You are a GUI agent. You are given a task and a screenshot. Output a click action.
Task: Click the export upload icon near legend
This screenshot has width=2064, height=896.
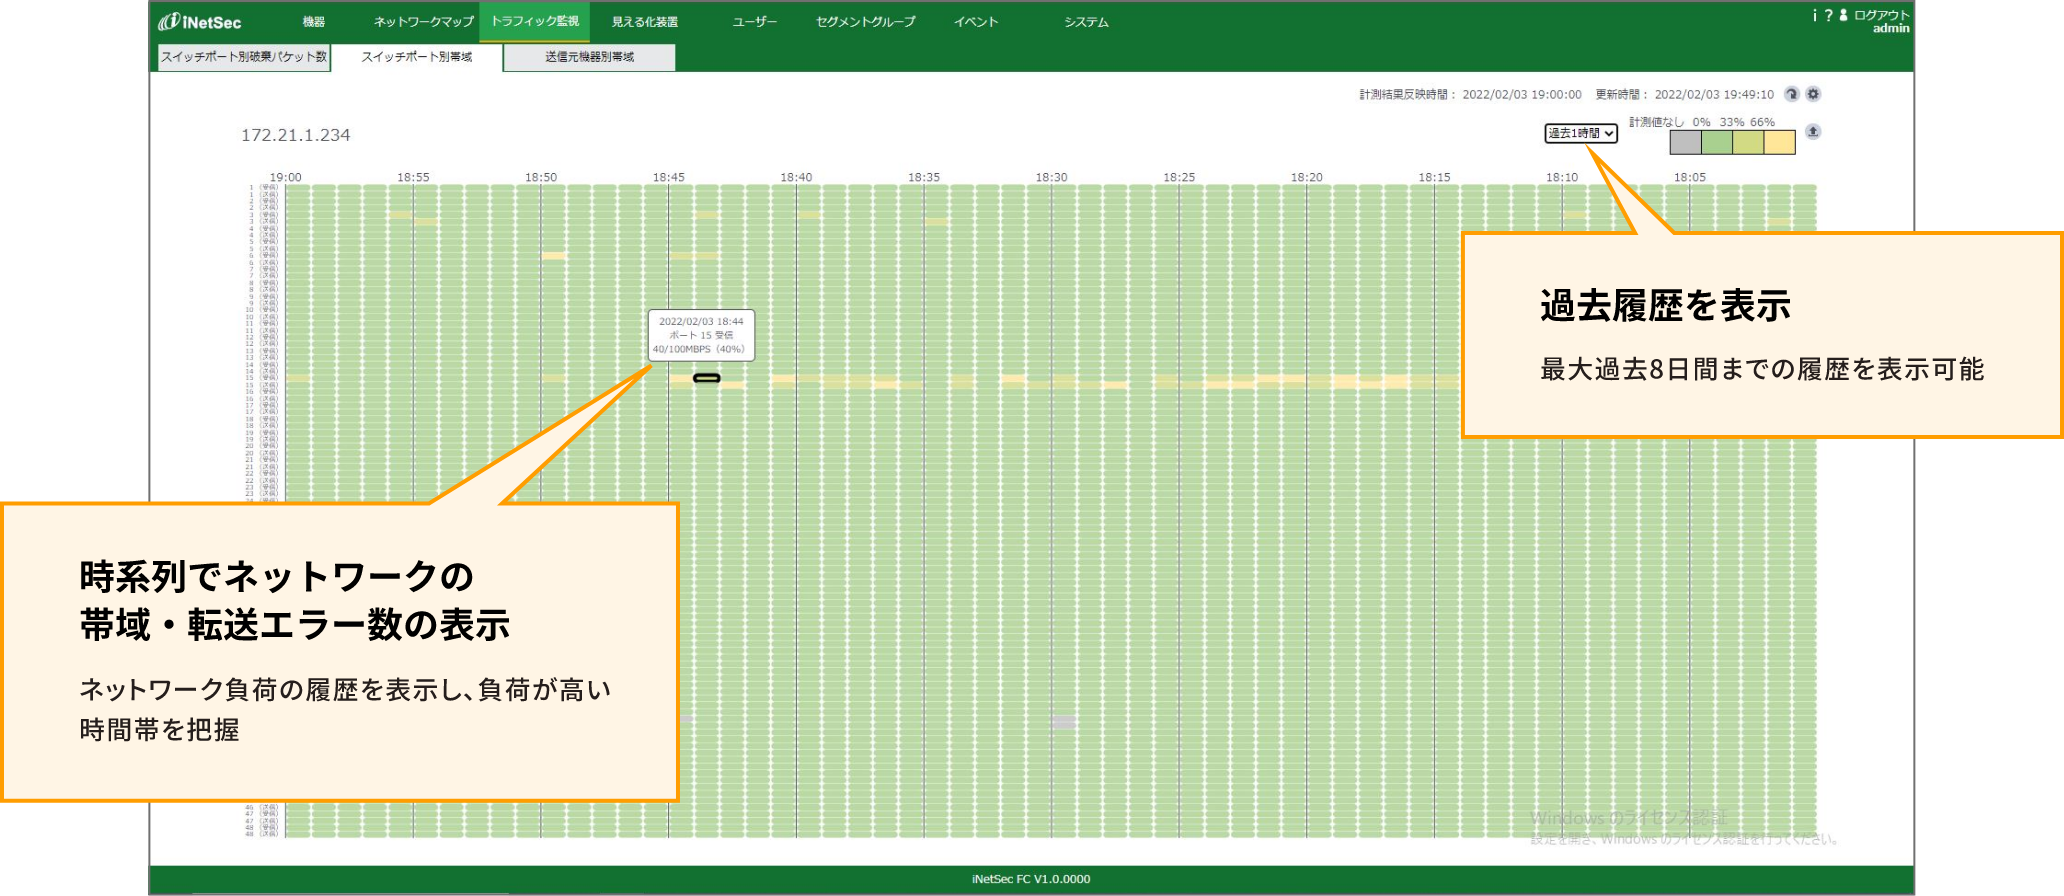click(1813, 132)
